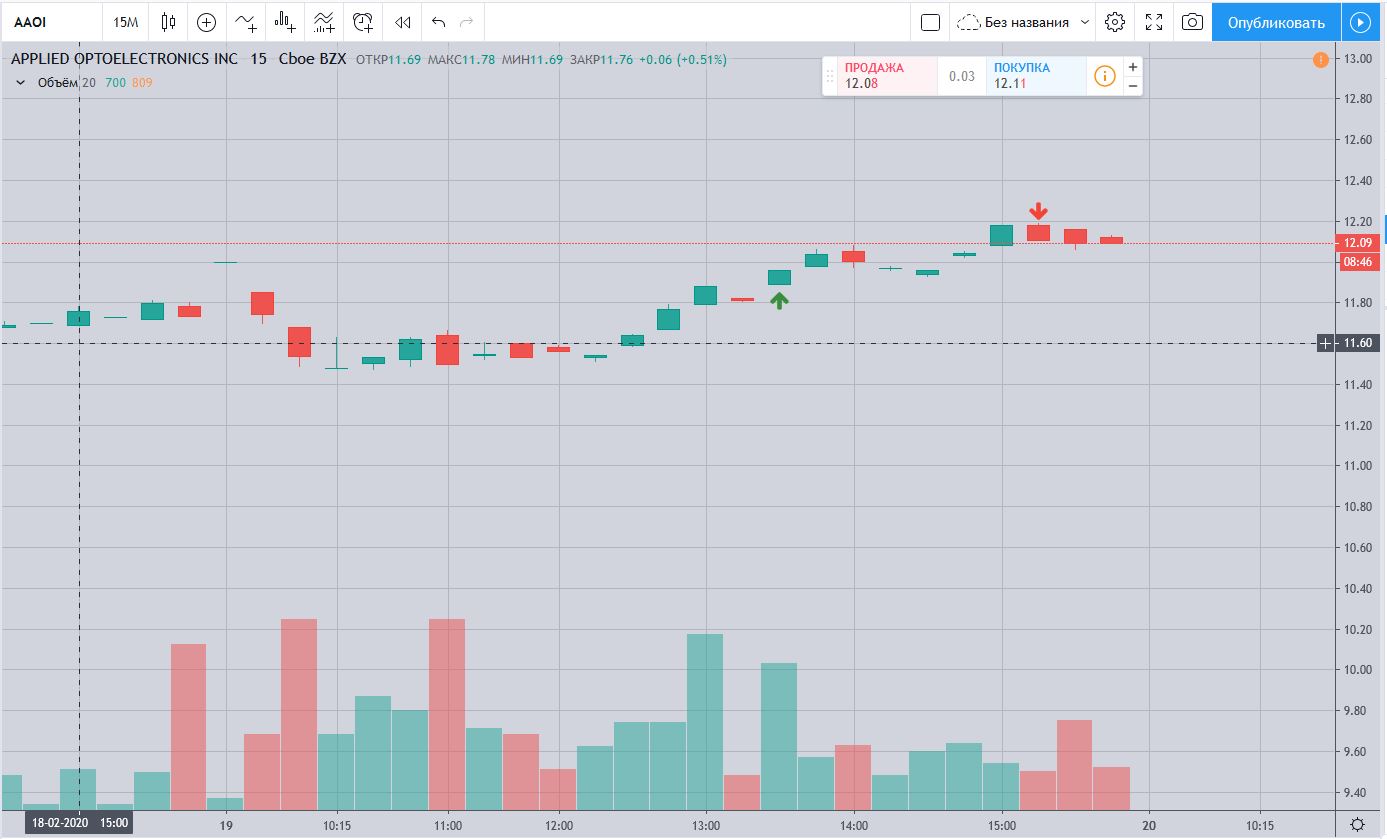
Task: Click the ПРОДАЖА 12.08 sell button
Action: (888, 76)
